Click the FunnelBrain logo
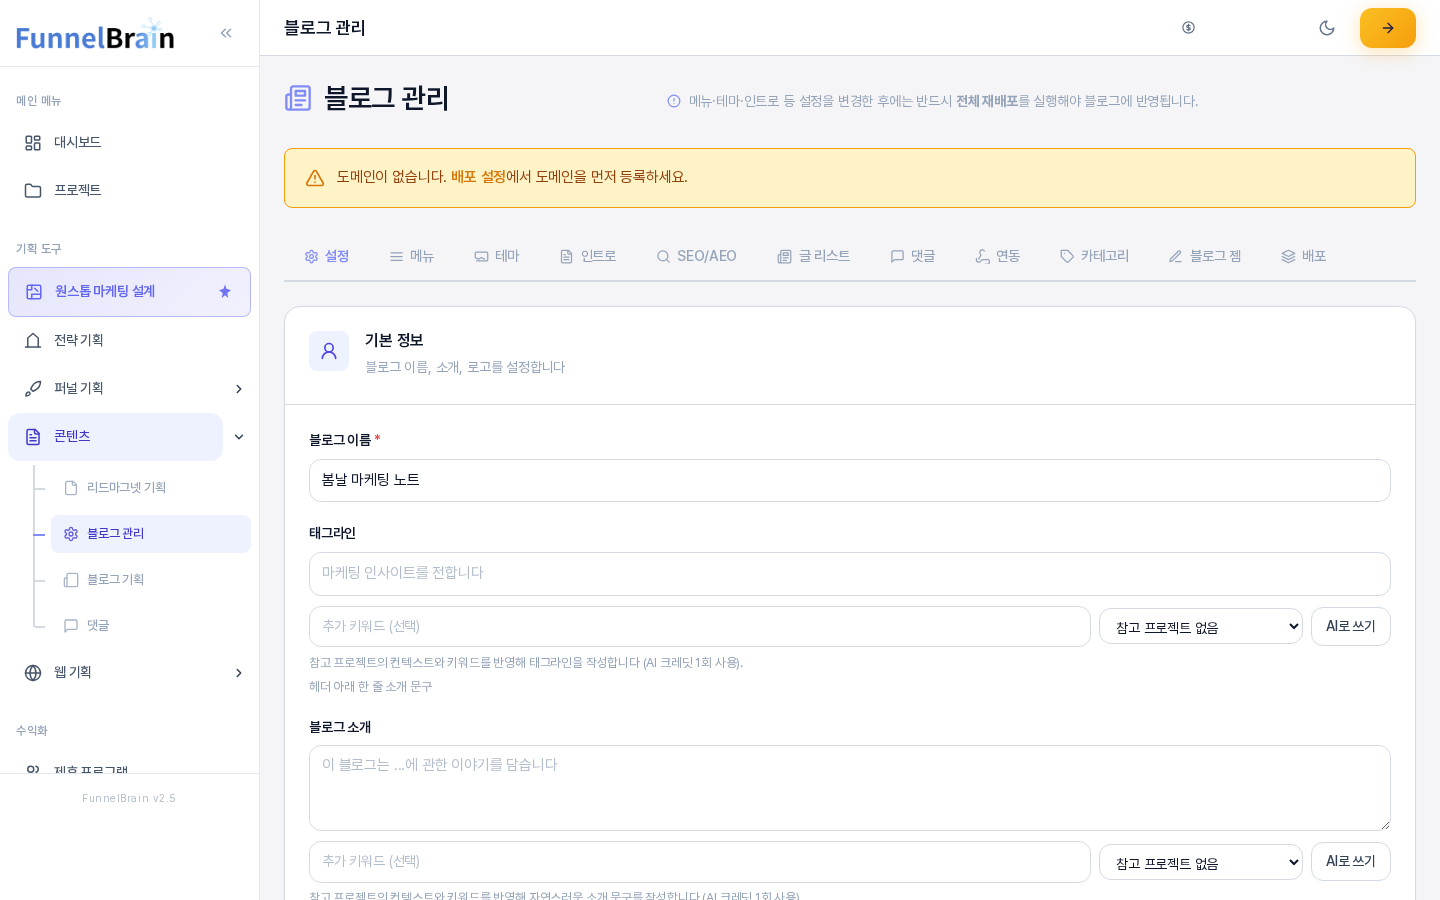Screen dimensions: 1440x900 point(95,35)
